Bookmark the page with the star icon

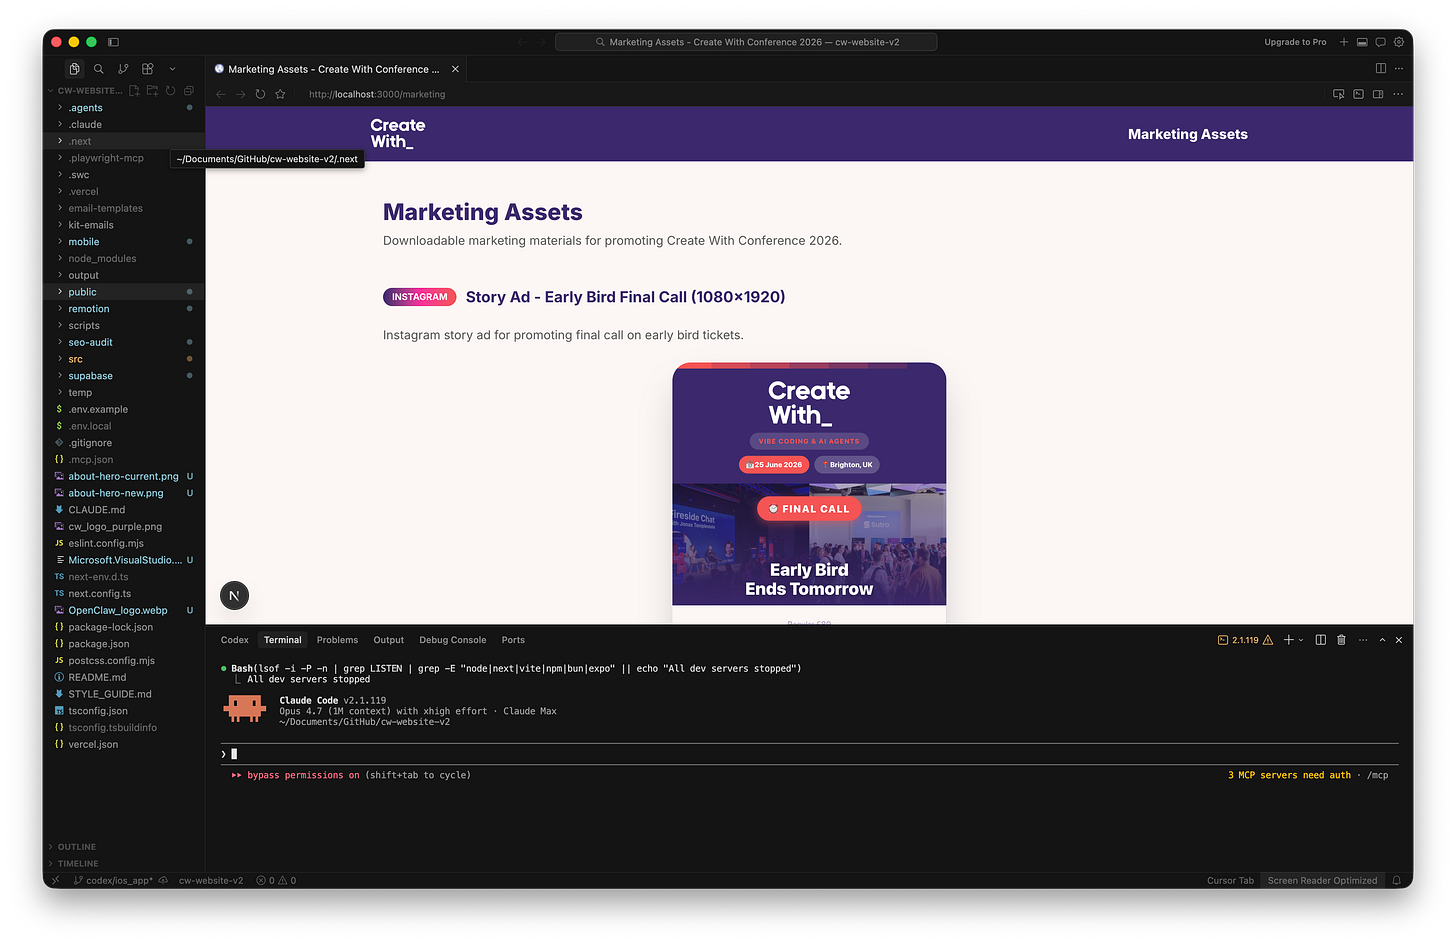click(x=280, y=94)
